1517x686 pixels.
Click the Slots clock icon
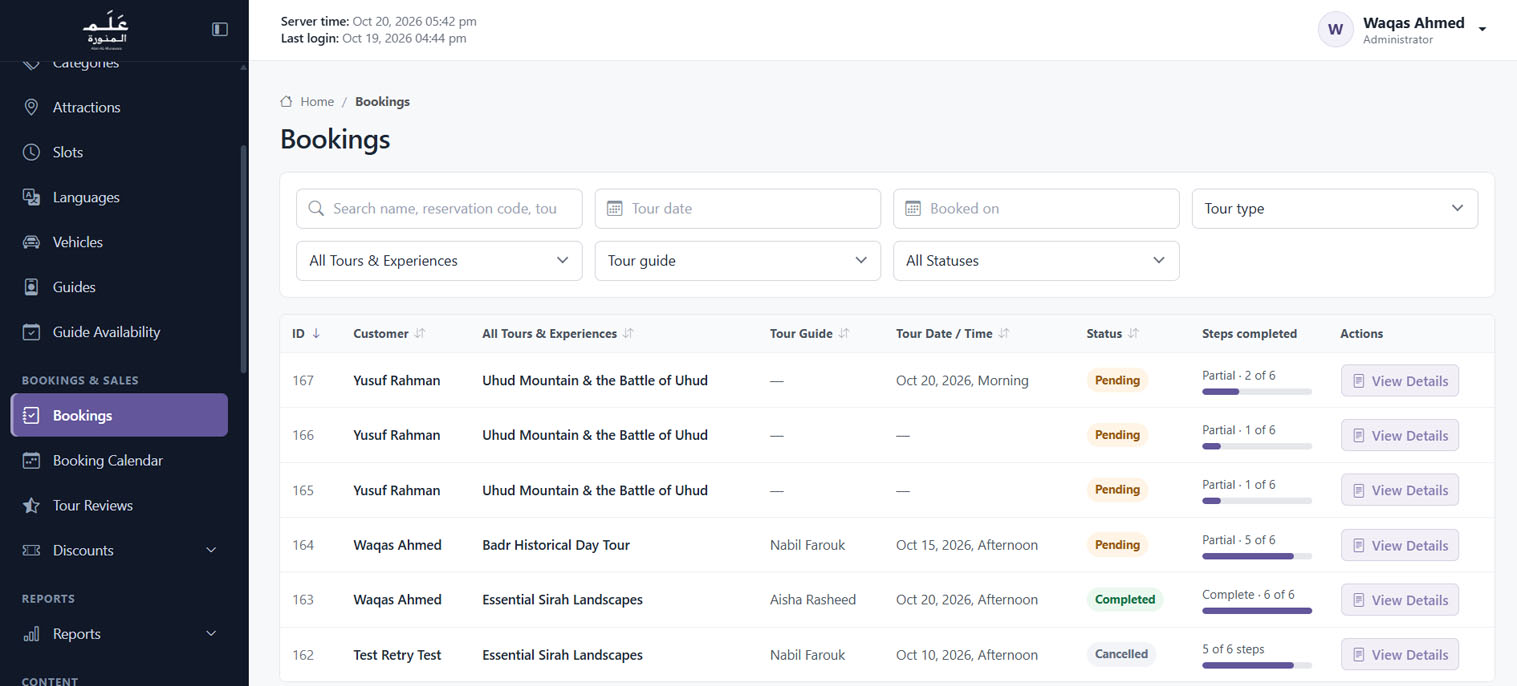pyautogui.click(x=31, y=152)
